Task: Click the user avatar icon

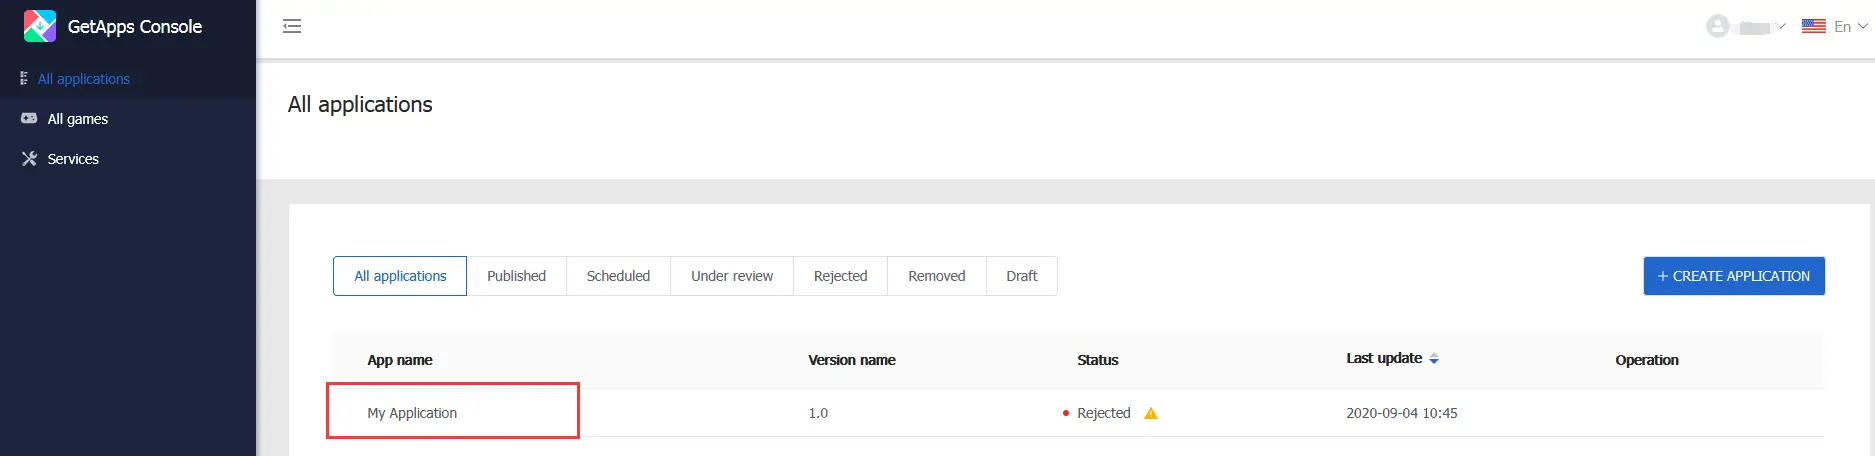Action: (x=1717, y=27)
